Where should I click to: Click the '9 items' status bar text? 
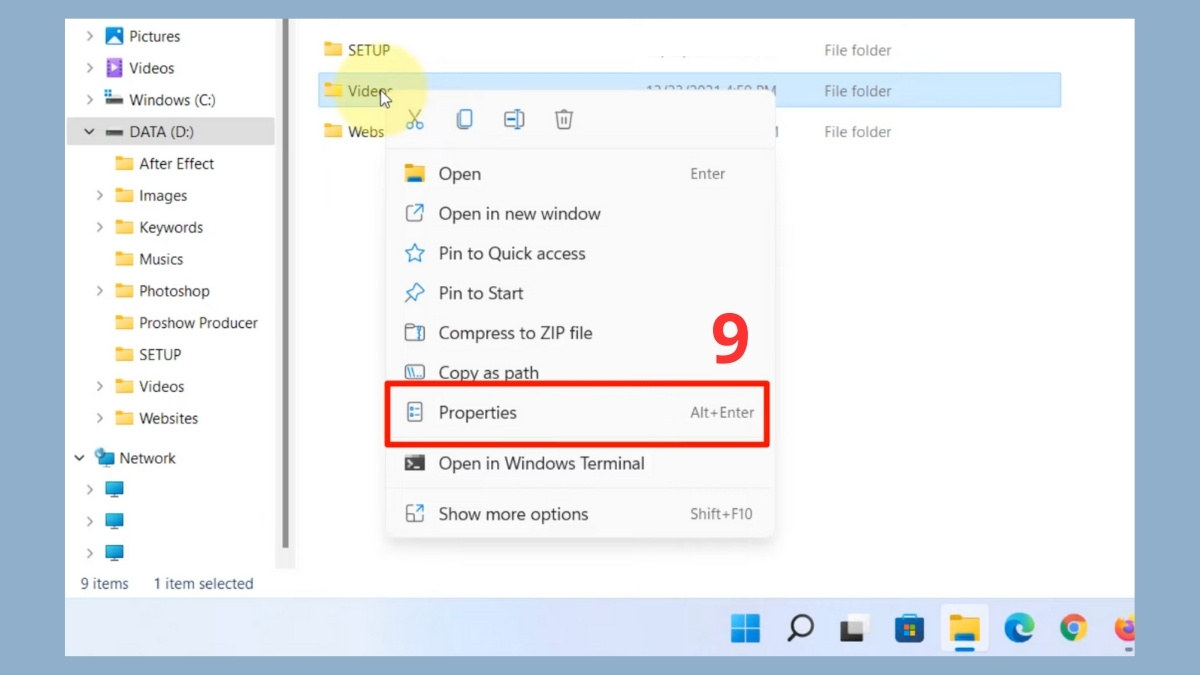pos(104,584)
